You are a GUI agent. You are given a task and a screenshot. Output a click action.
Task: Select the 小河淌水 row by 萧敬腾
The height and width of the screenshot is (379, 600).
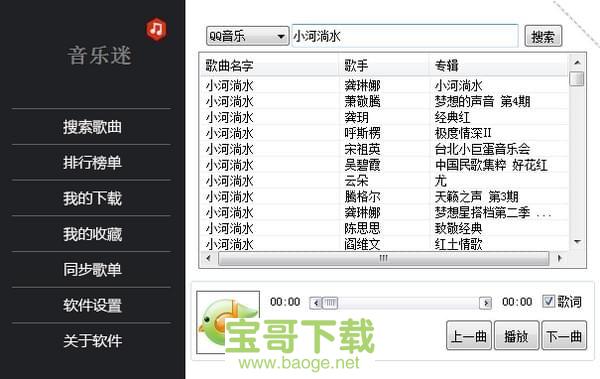click(x=384, y=101)
